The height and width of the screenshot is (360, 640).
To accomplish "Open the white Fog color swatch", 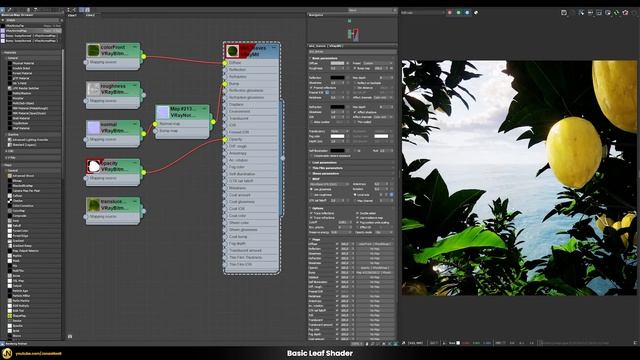I will (x=337, y=136).
